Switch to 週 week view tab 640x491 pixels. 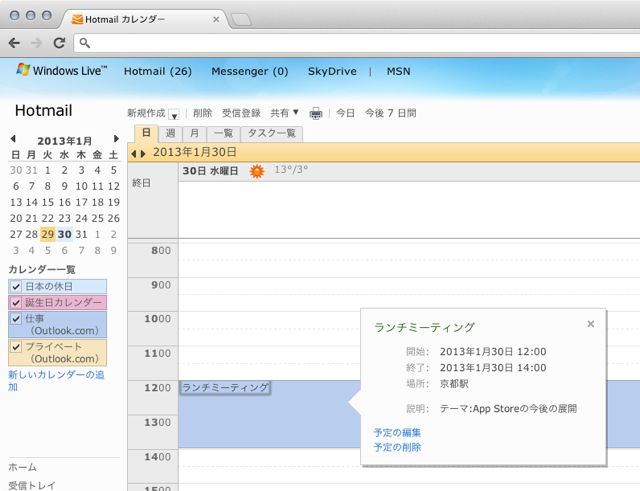[171, 133]
